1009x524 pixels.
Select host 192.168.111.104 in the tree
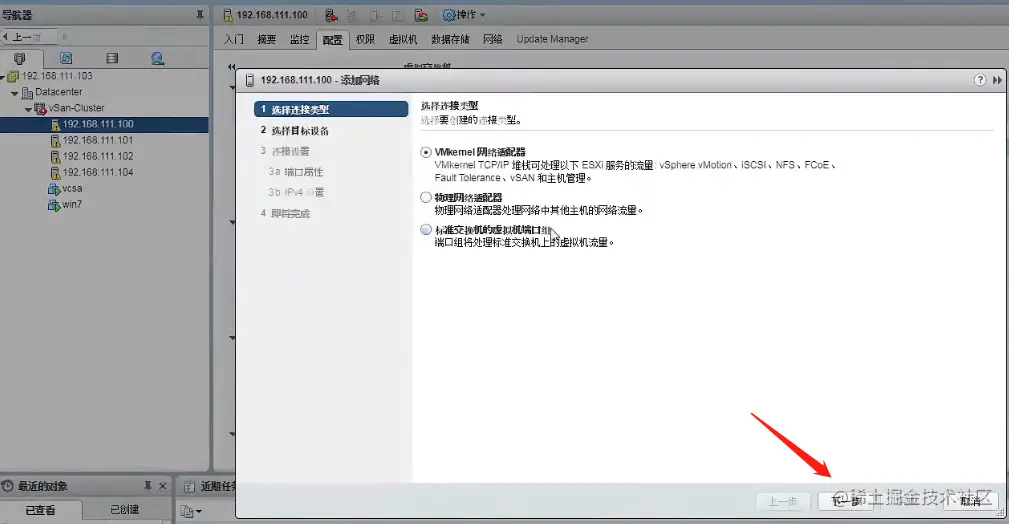click(98, 173)
